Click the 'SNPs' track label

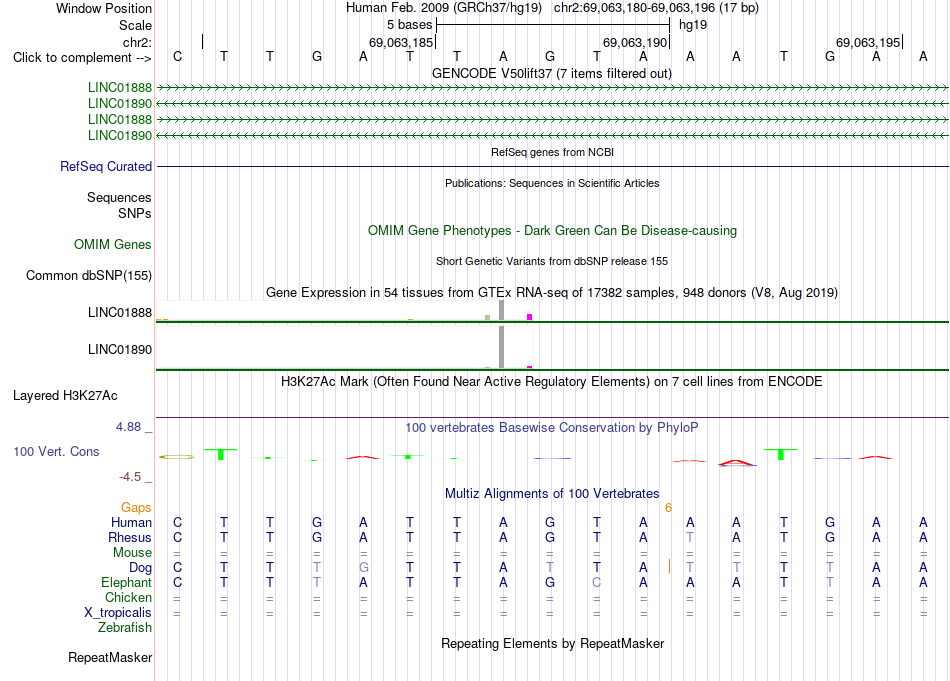click(x=135, y=213)
